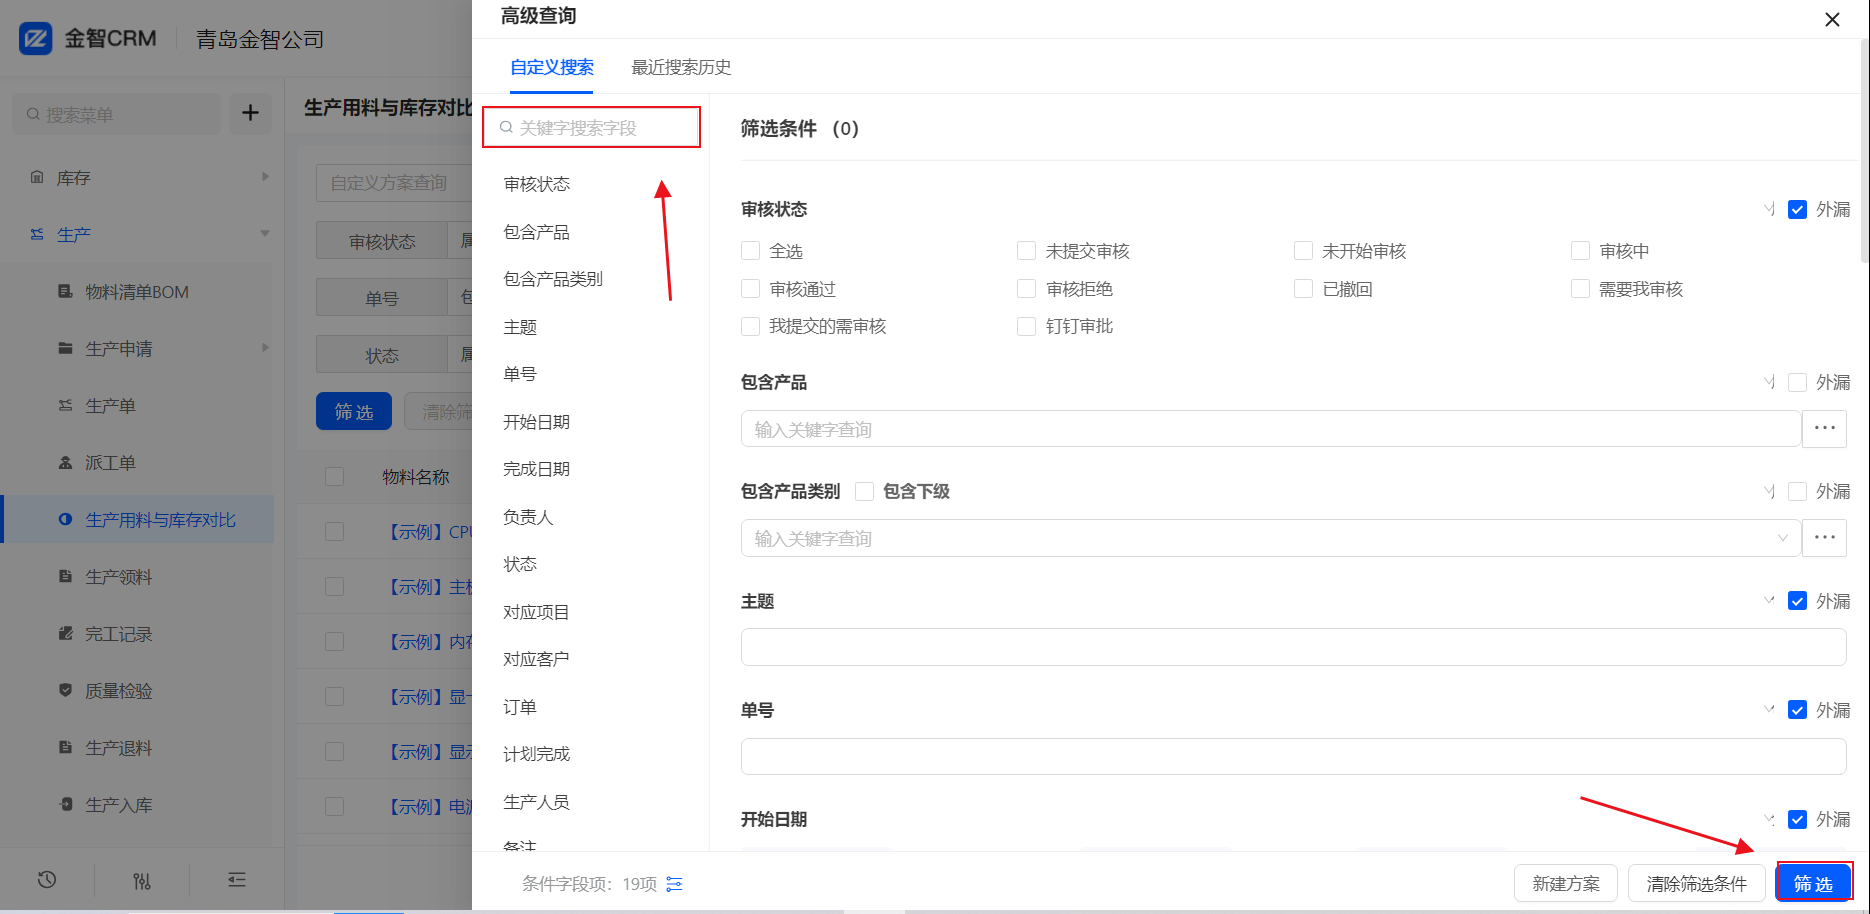Switch to 最近搜索历史 tab
Image resolution: width=1870 pixels, height=914 pixels.
(x=681, y=67)
